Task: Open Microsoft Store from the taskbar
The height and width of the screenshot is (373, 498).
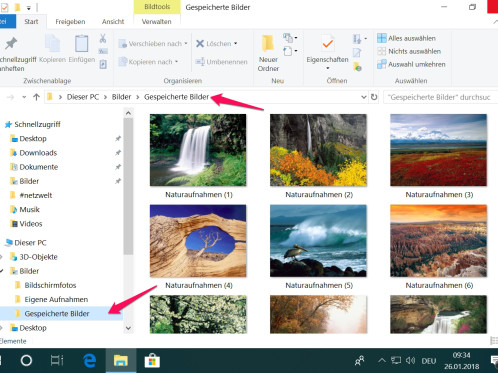Action: [152, 360]
